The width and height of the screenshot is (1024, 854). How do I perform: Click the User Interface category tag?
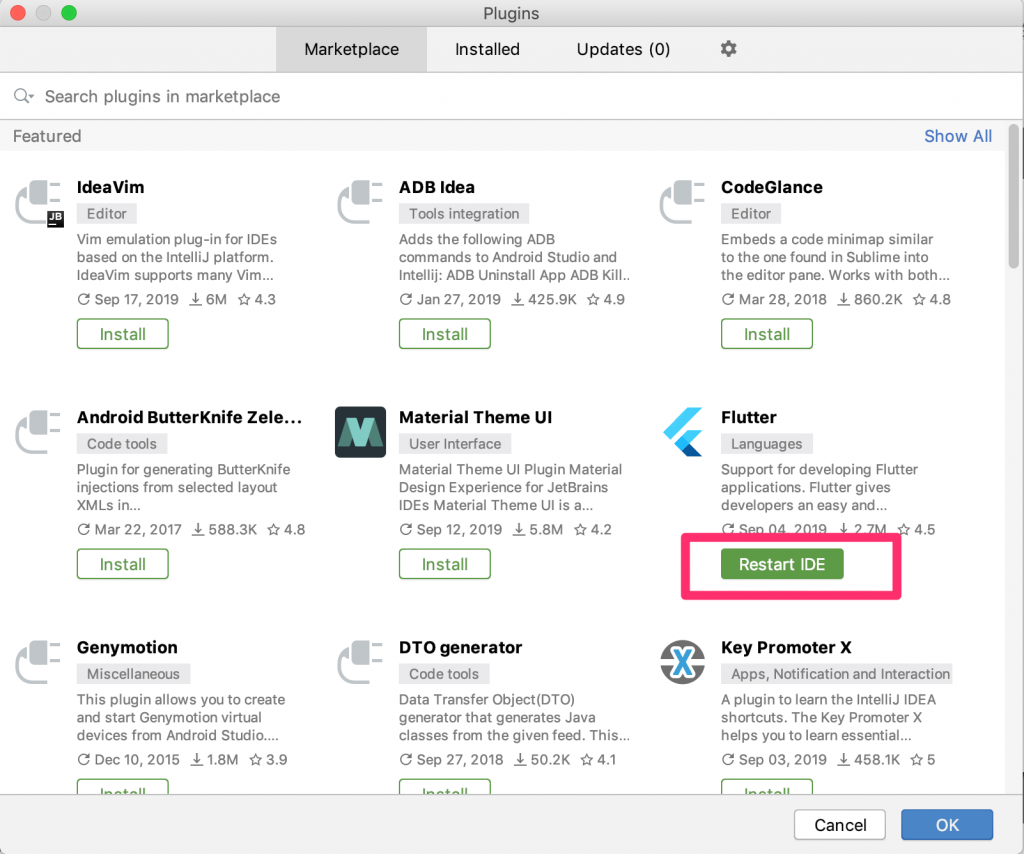pyautogui.click(x=455, y=443)
